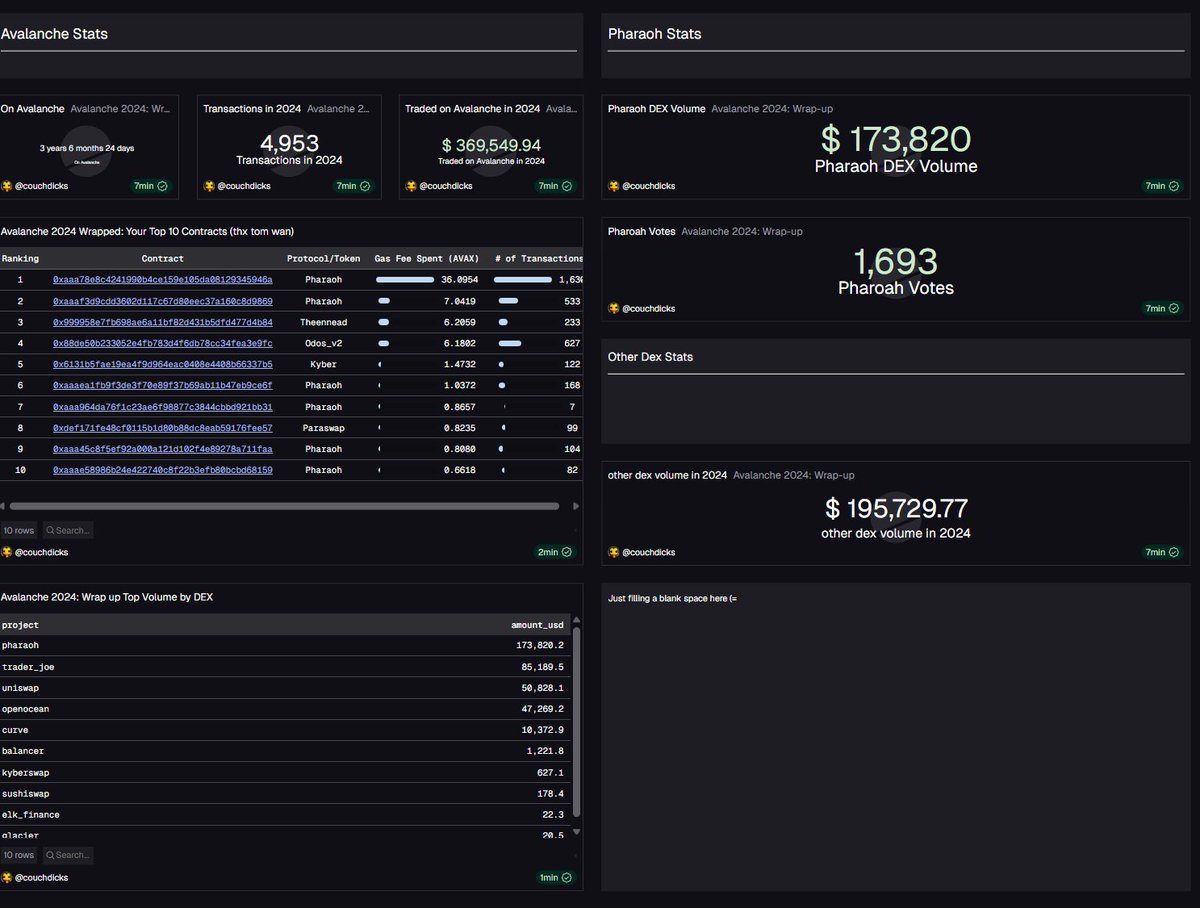
Task: Click the avatar icon in the Pharaoh Votes card
Action: pos(614,308)
